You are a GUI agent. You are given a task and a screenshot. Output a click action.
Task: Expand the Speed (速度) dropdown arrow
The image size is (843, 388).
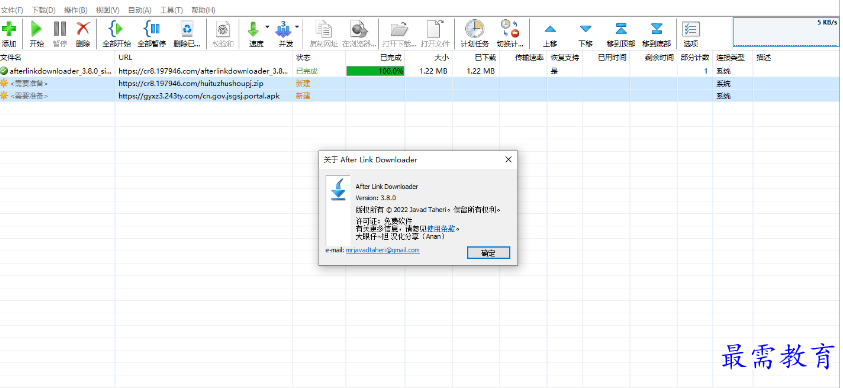(x=267, y=26)
